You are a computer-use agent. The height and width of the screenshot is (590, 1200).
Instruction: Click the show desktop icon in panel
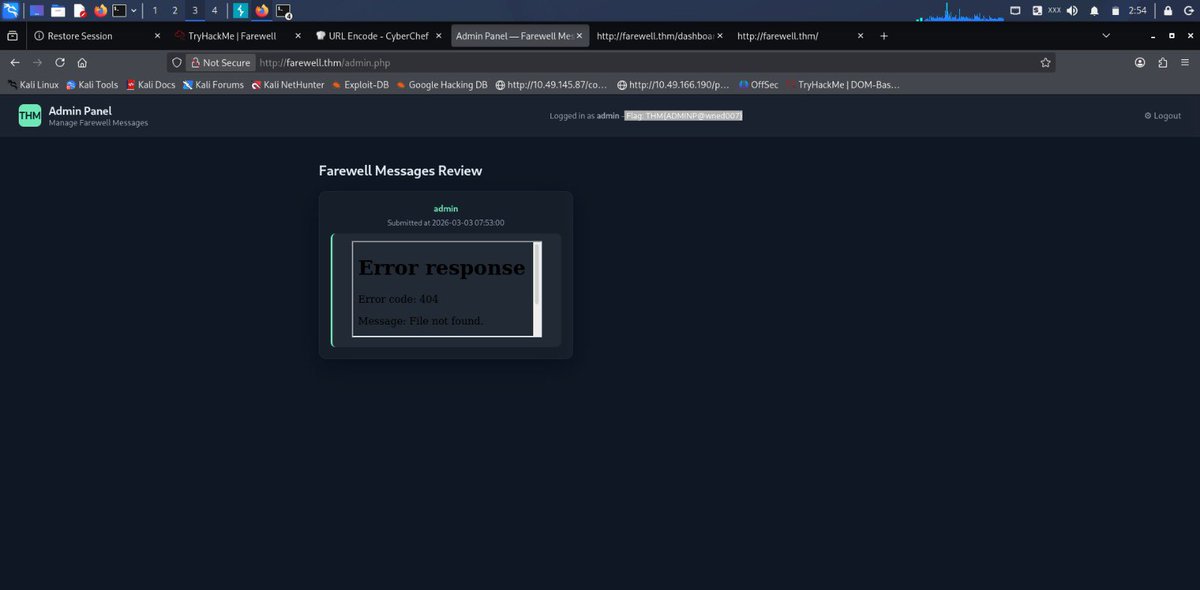(36, 11)
